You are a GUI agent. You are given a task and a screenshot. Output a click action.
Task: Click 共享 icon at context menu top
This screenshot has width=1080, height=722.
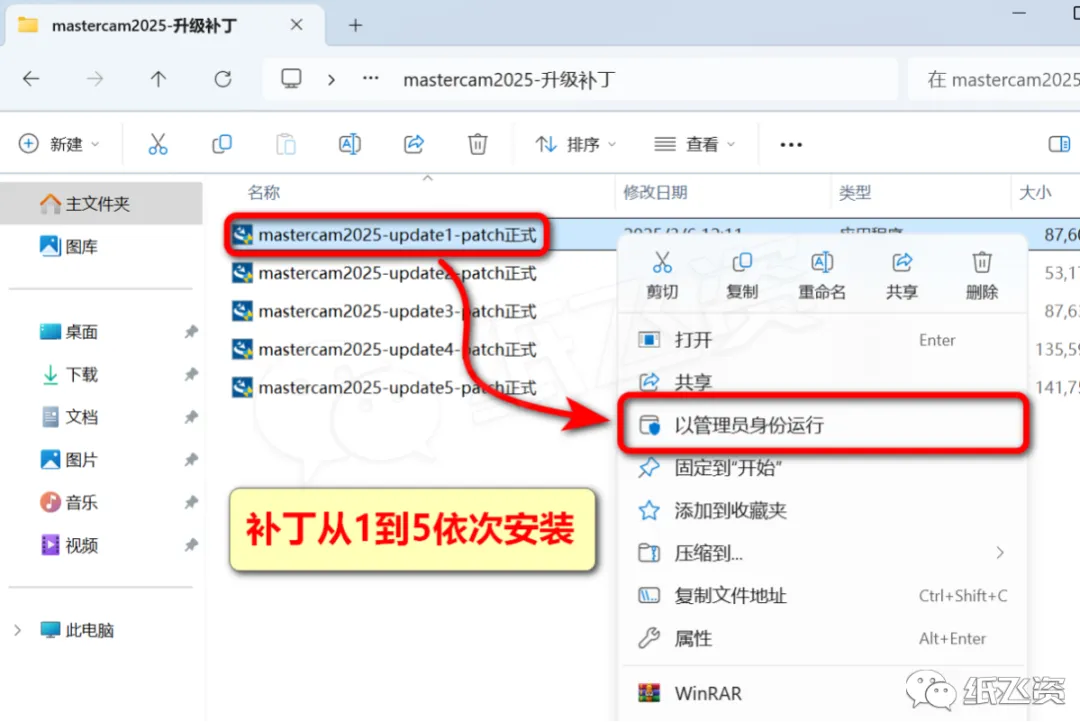click(x=902, y=276)
